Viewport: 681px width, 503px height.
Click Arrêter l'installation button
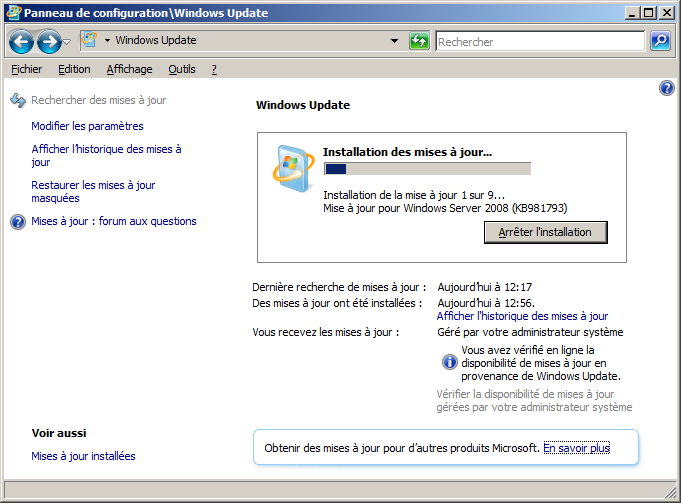coord(545,232)
